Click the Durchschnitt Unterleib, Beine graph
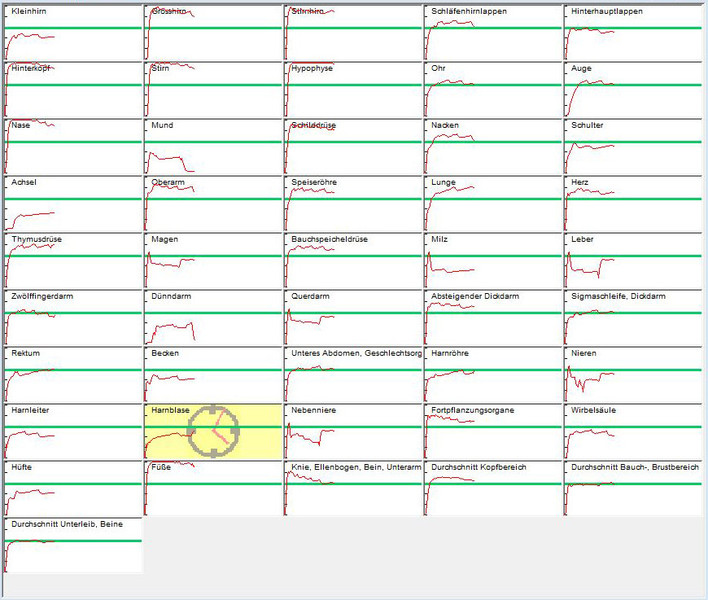This screenshot has height=600, width=708. [x=73, y=545]
